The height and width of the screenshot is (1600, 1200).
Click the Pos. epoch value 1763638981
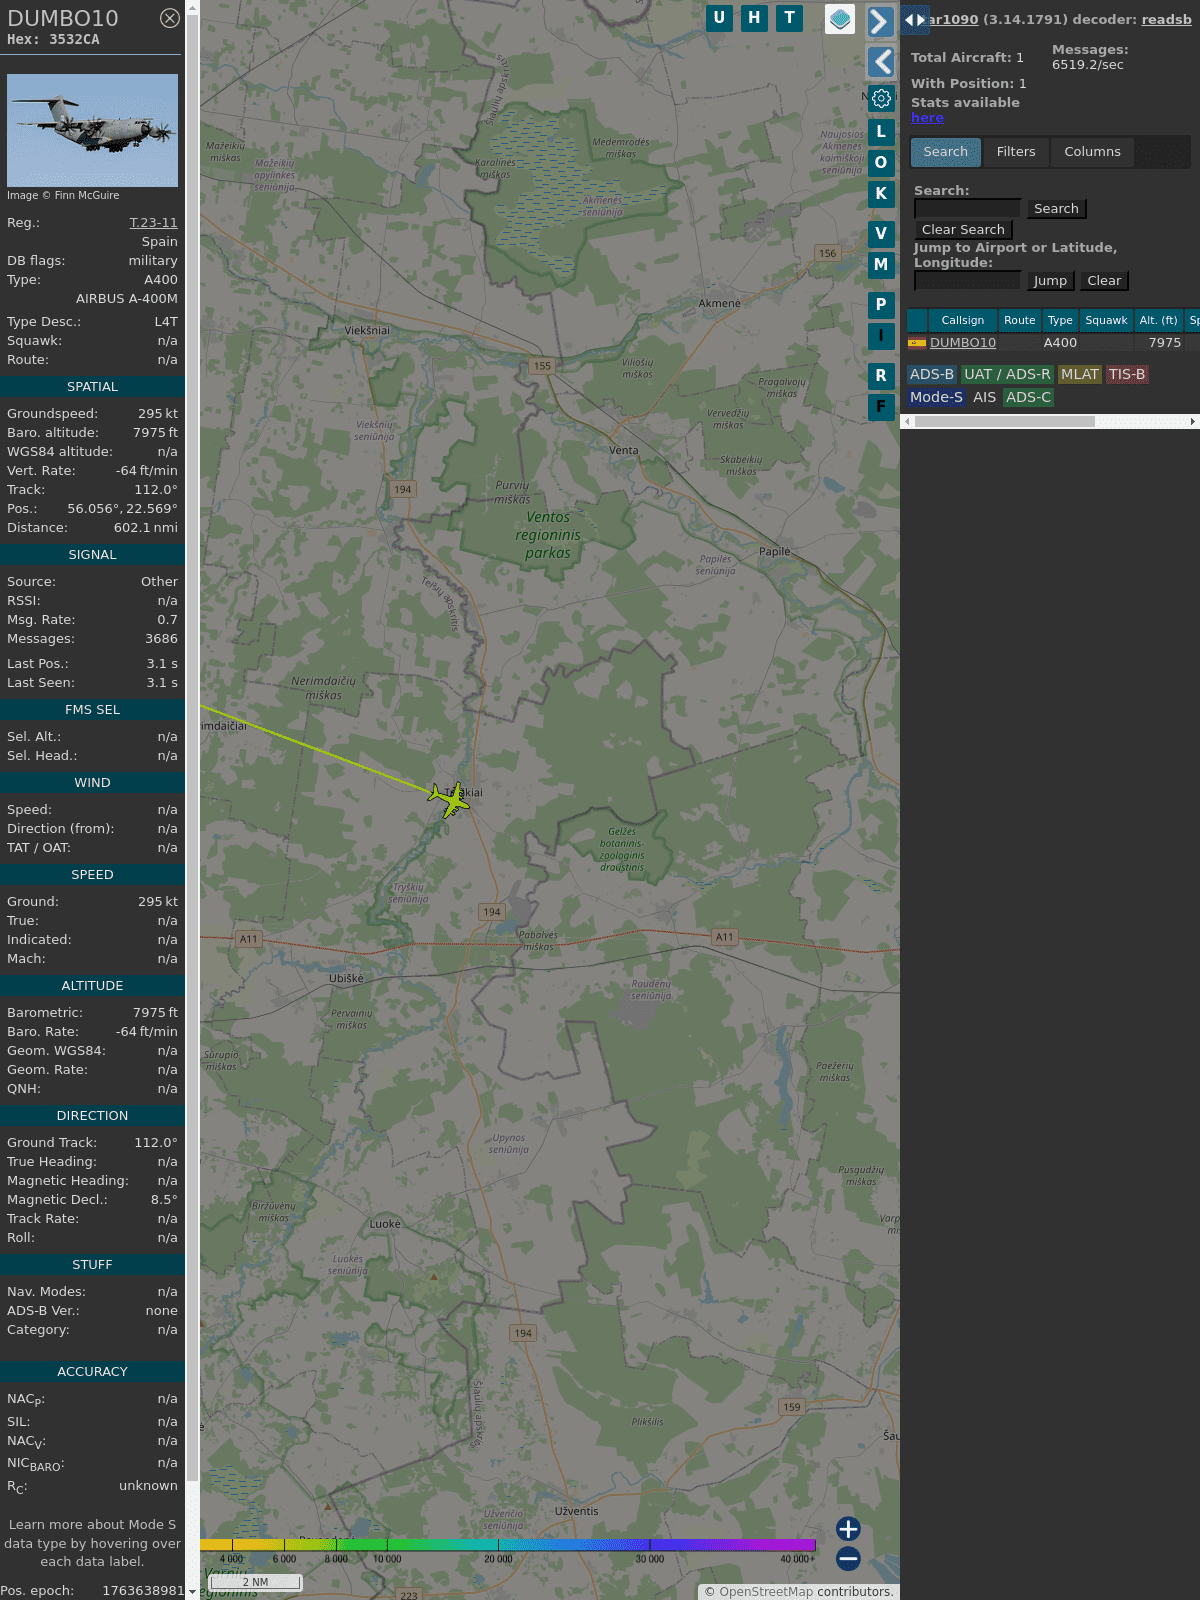click(143, 1590)
